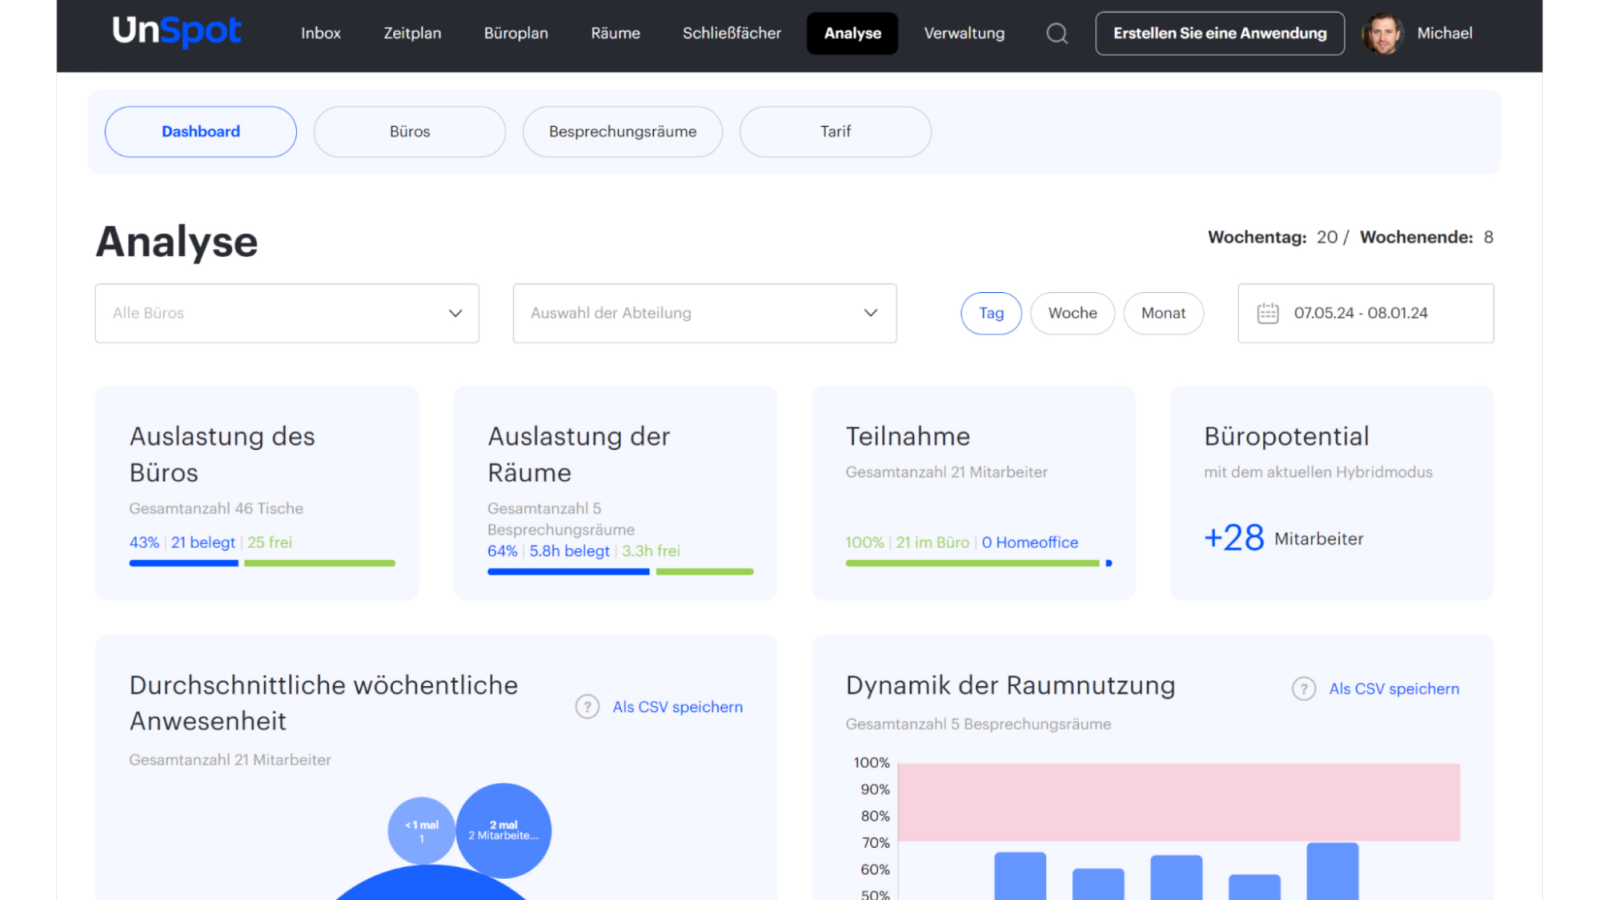Navigate to Räume
The image size is (1600, 900).
615,33
